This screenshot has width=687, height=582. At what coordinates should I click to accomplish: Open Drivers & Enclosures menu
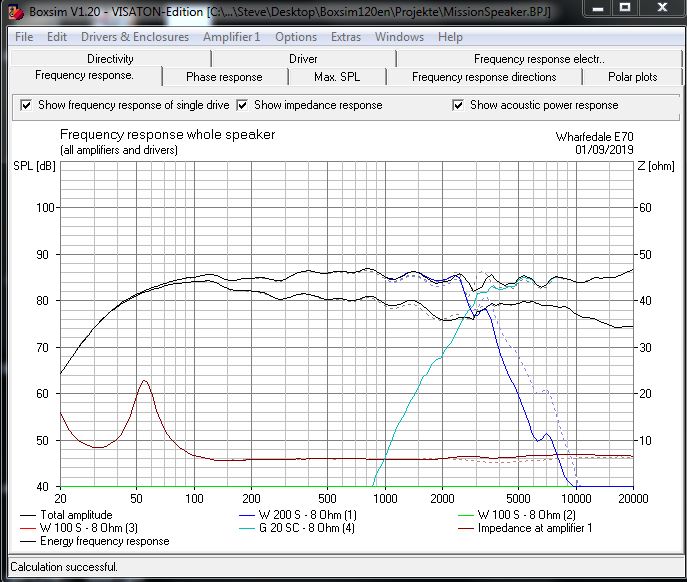pyautogui.click(x=135, y=37)
